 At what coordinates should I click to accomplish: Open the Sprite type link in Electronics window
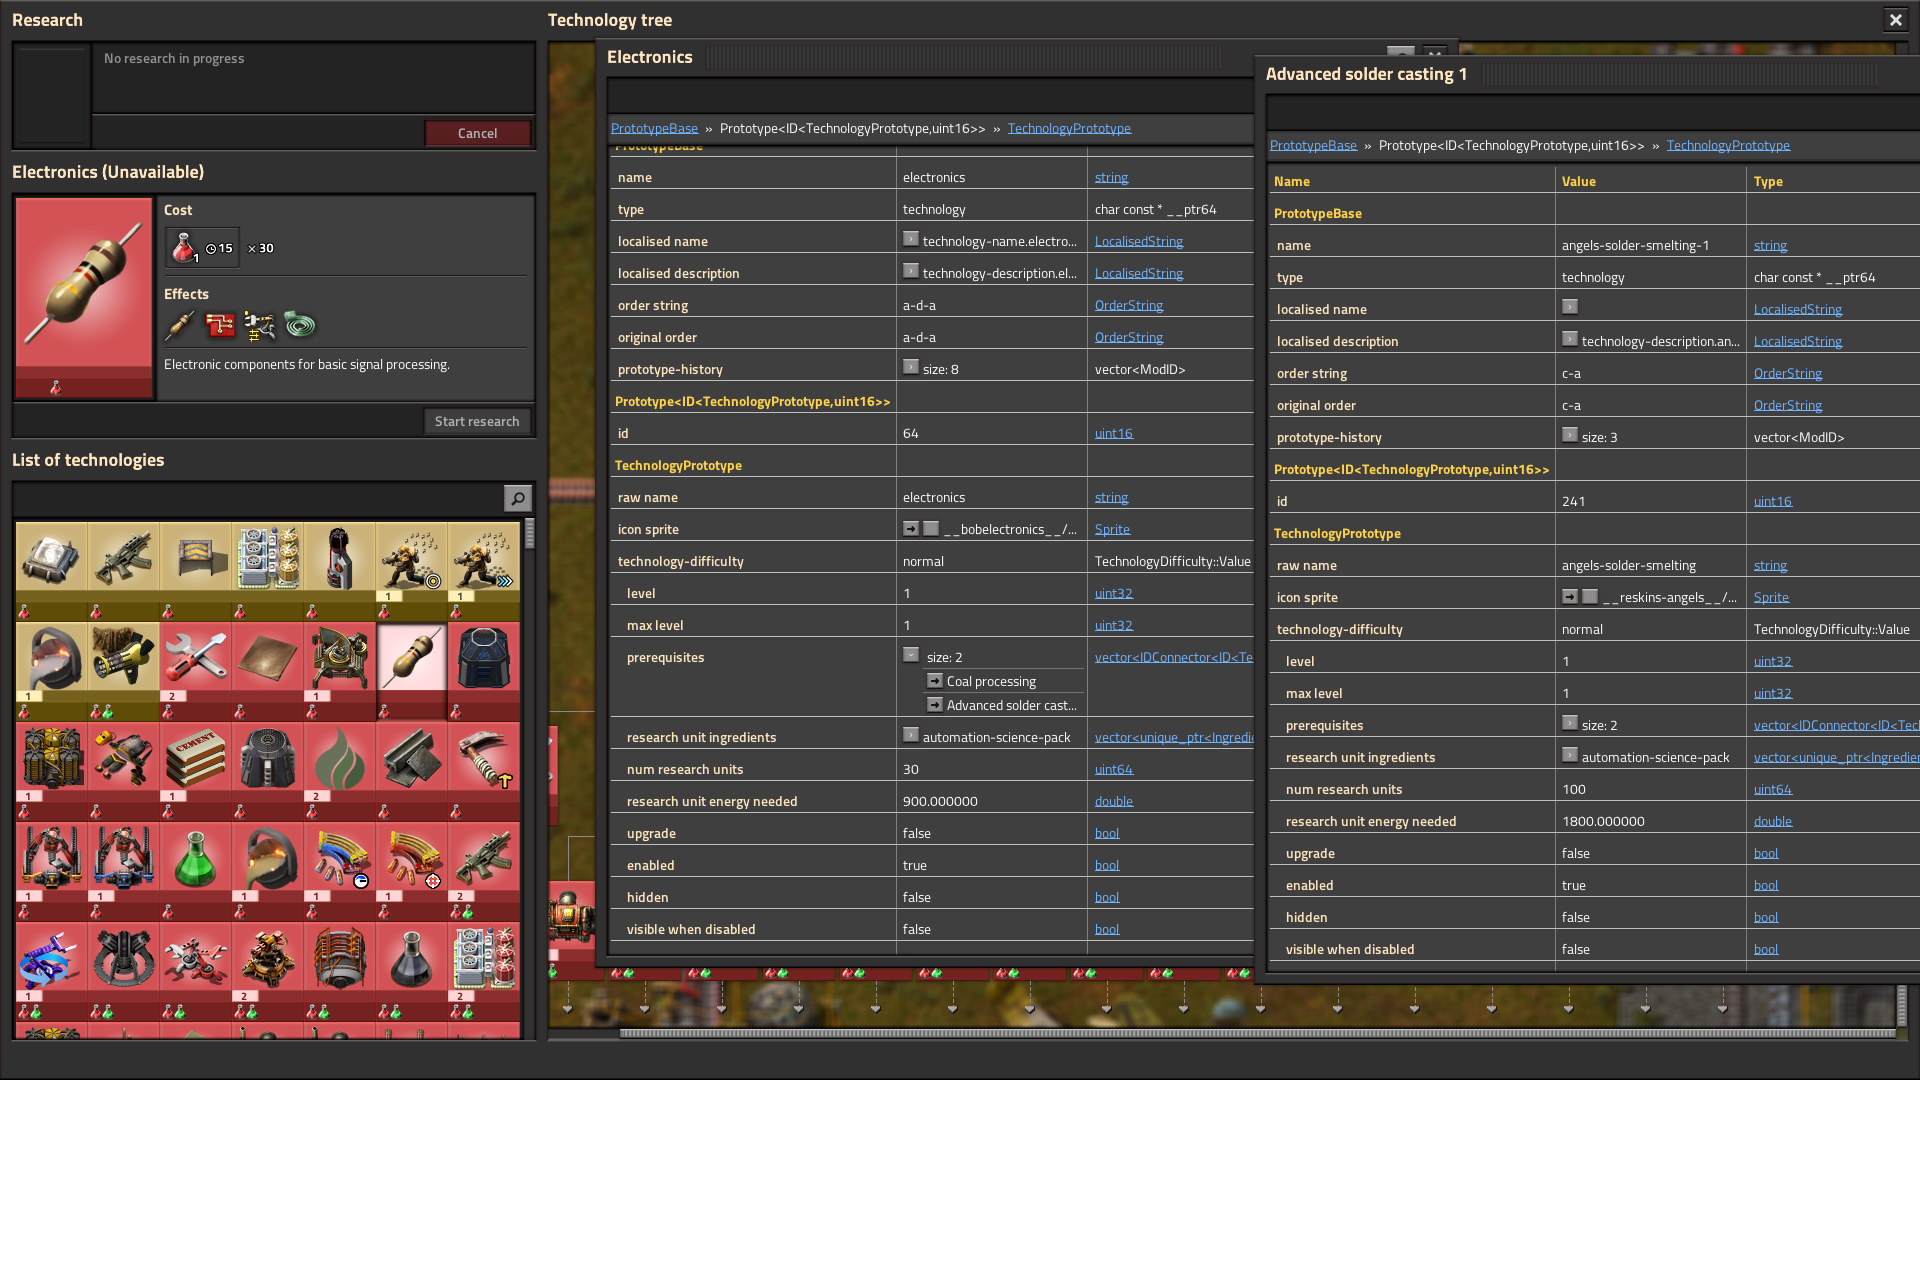point(1112,529)
